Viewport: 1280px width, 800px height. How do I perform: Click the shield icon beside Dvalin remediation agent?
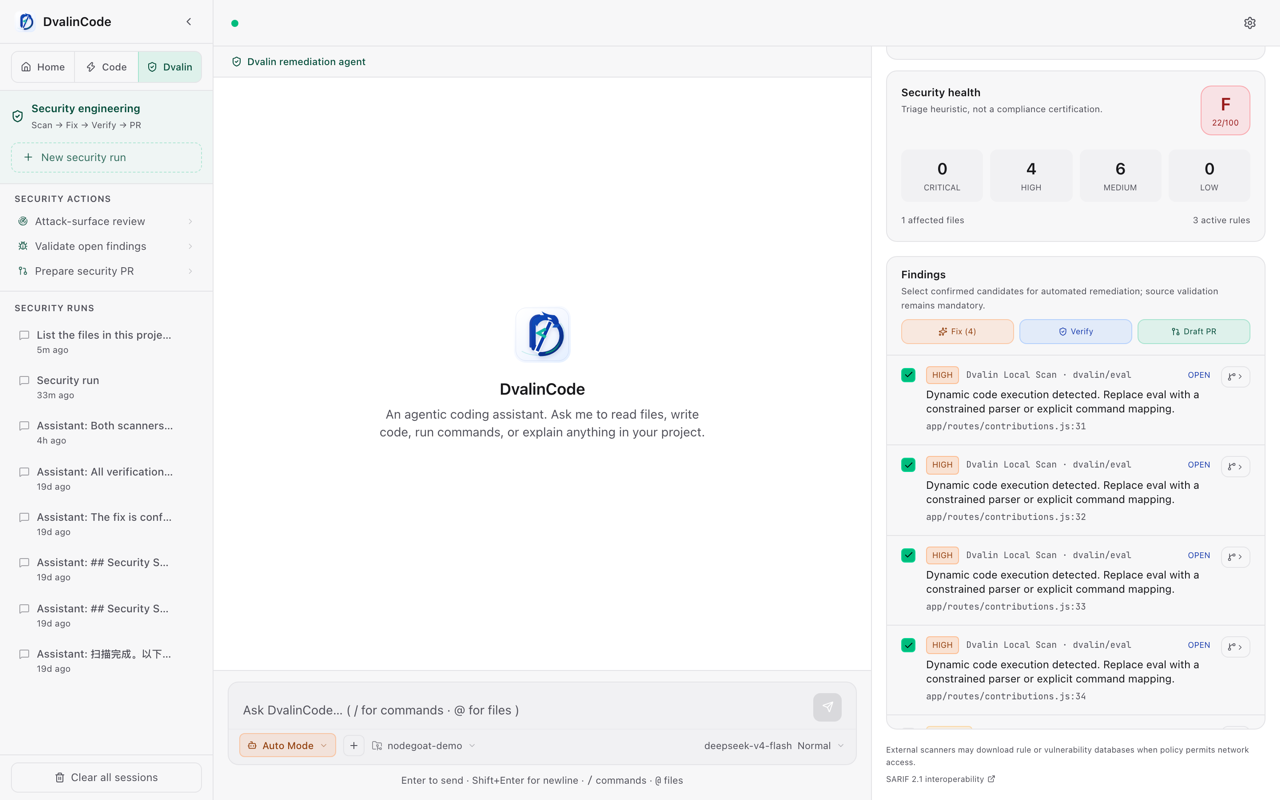point(237,62)
